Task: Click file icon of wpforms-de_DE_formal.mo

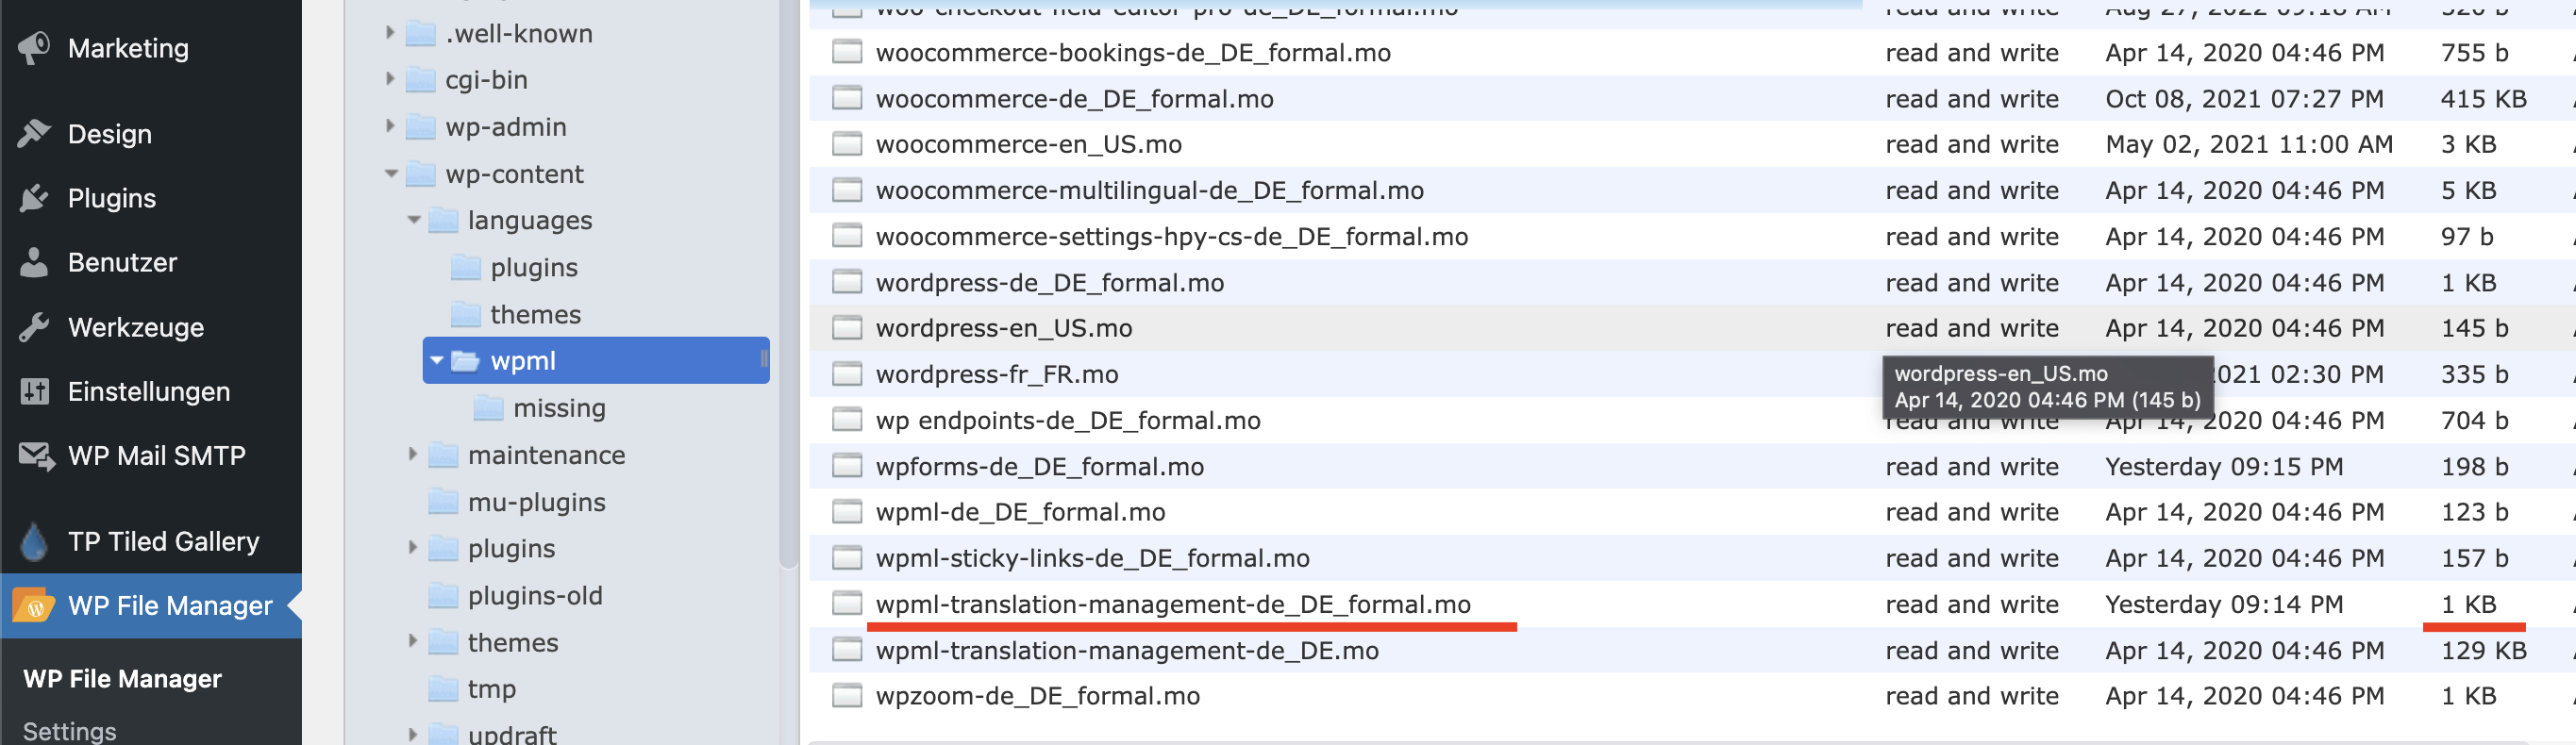Action: point(847,466)
